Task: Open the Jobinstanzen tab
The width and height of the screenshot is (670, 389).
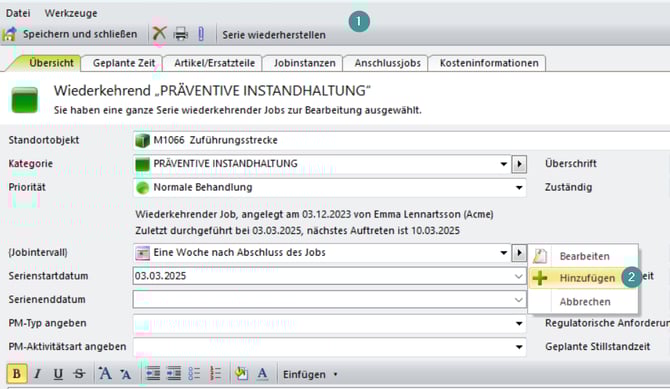Action: tap(305, 63)
